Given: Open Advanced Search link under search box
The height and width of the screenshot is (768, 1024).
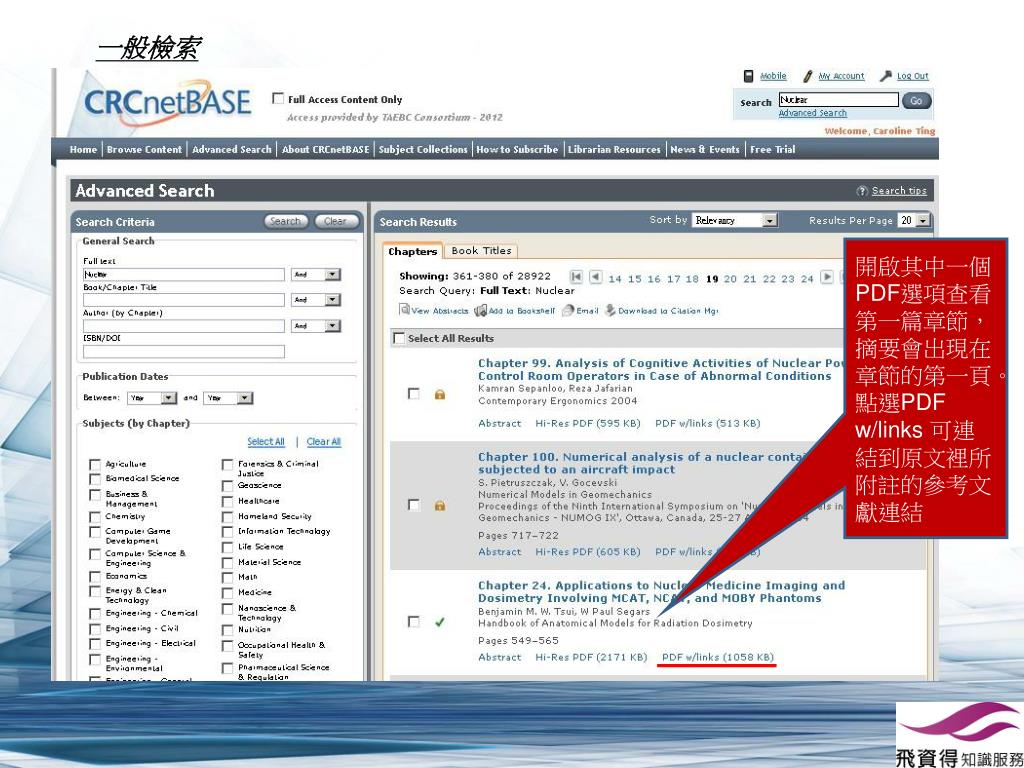Looking at the screenshot, I should click(812, 113).
